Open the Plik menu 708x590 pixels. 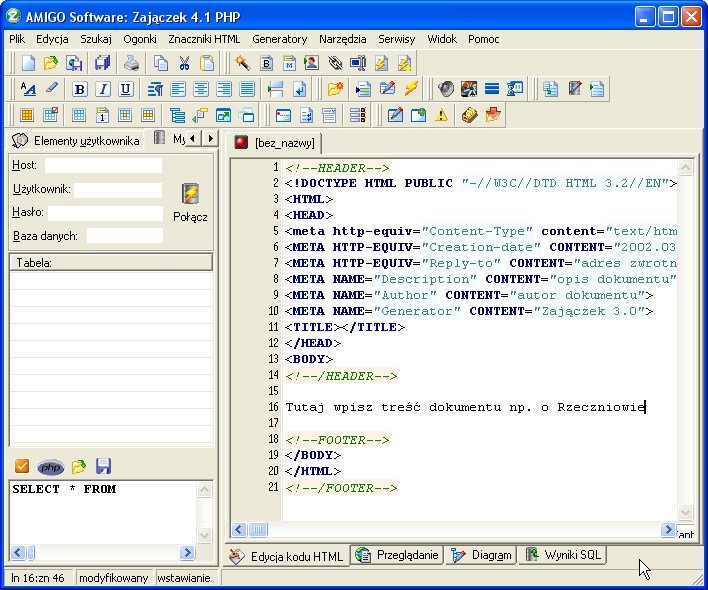point(17,39)
